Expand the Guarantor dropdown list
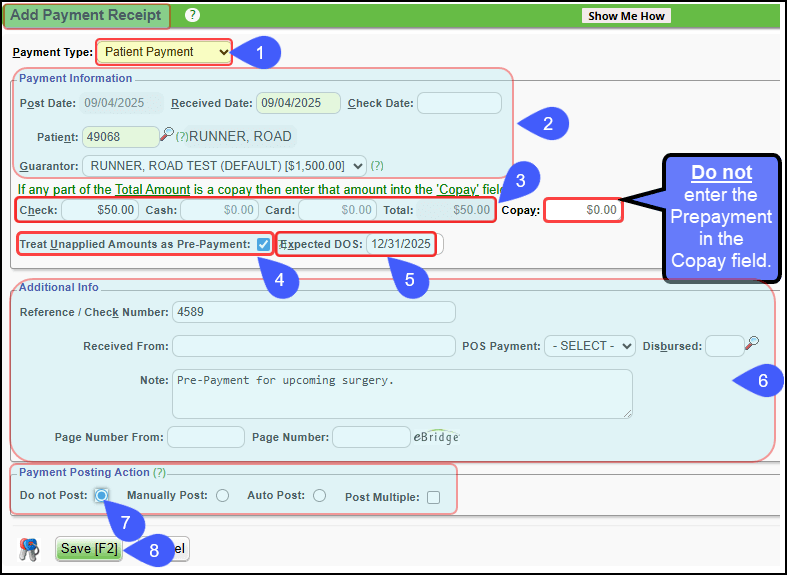787x575 pixels. pyautogui.click(x=224, y=166)
